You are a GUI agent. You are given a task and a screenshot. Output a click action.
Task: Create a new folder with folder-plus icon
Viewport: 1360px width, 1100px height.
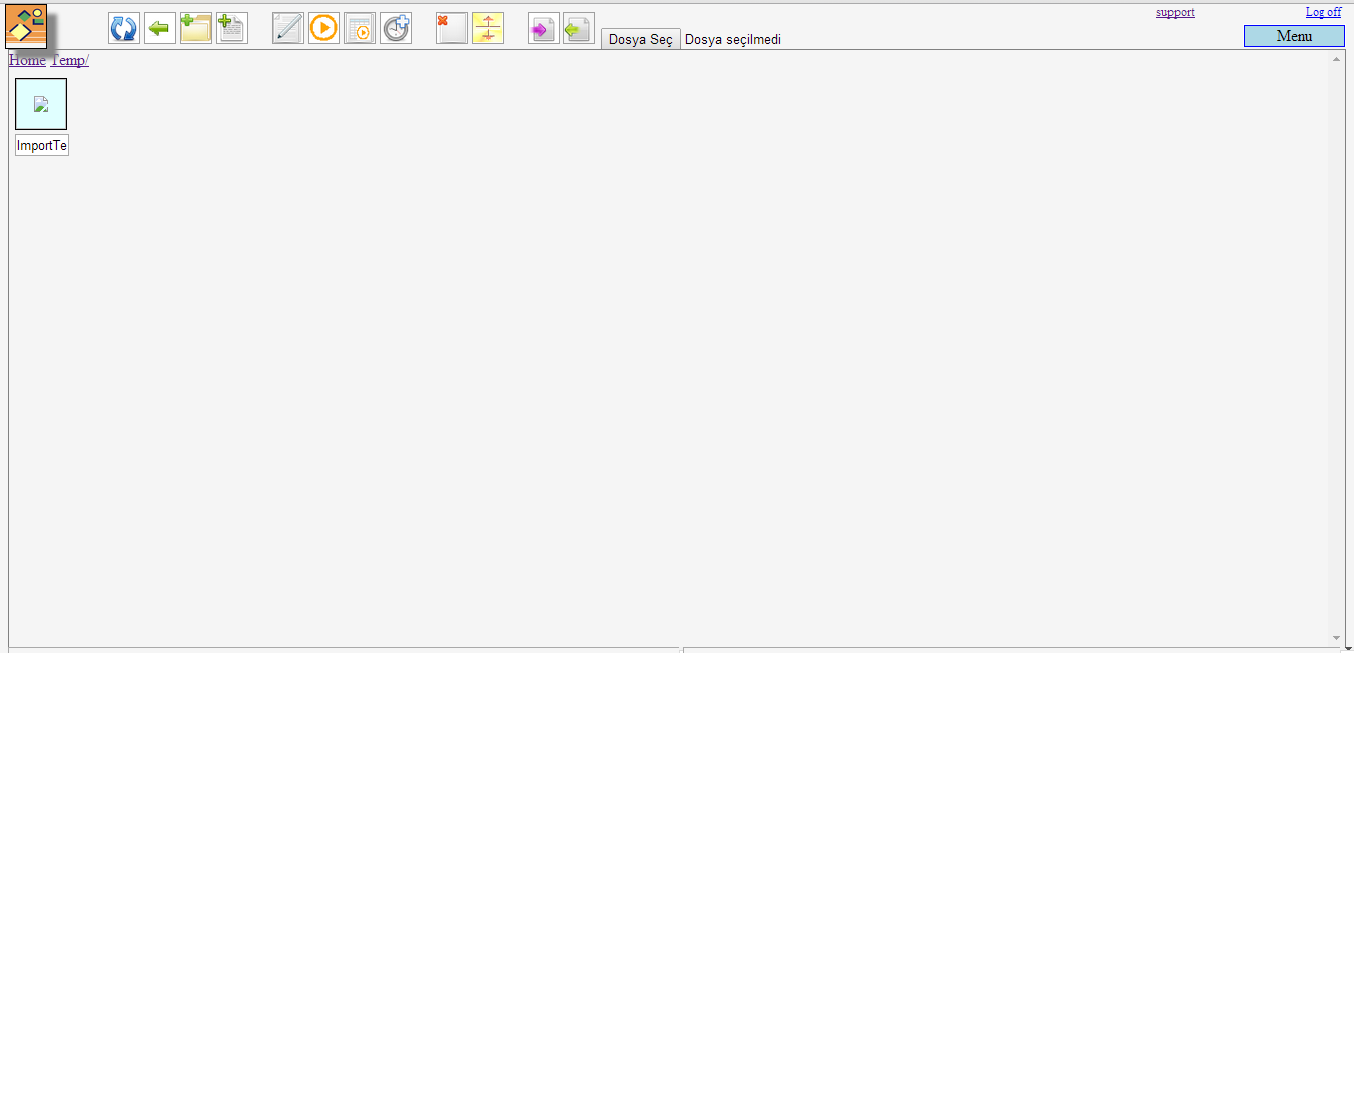tap(196, 28)
